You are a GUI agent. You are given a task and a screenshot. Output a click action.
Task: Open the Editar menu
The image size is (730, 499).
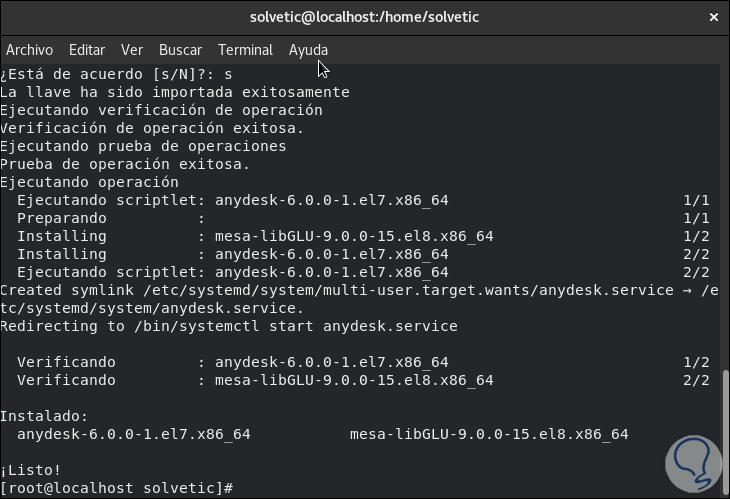(x=87, y=50)
